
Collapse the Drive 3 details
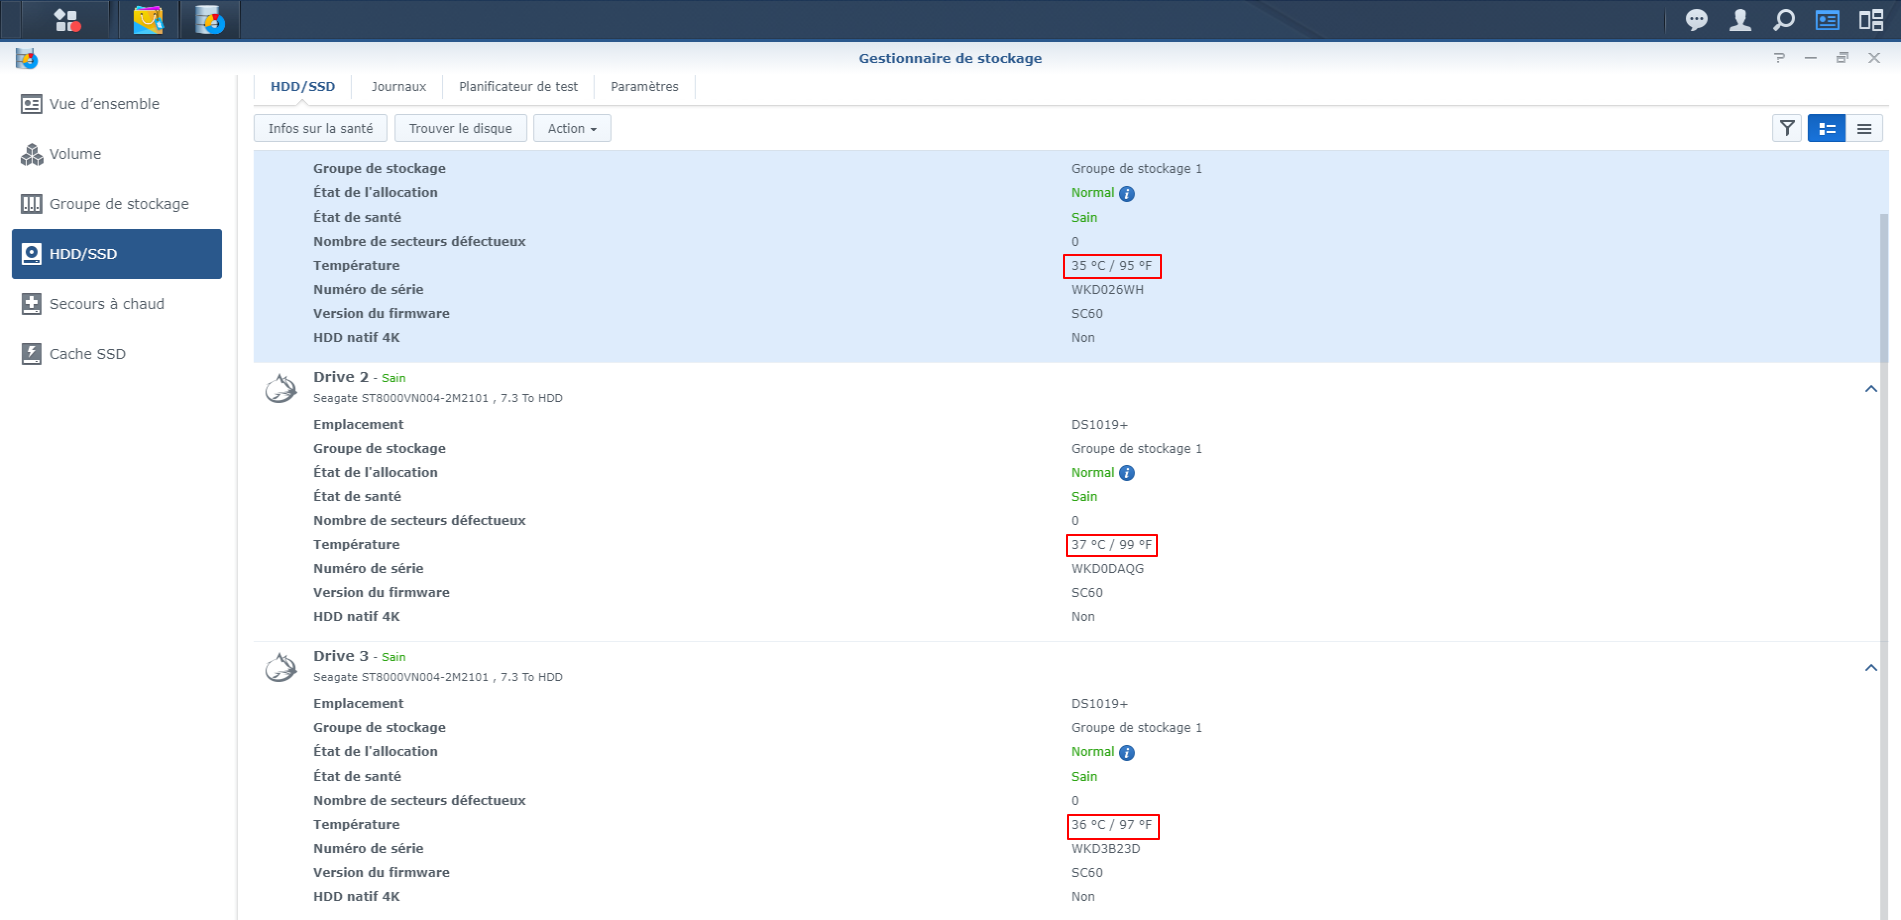click(x=1870, y=668)
